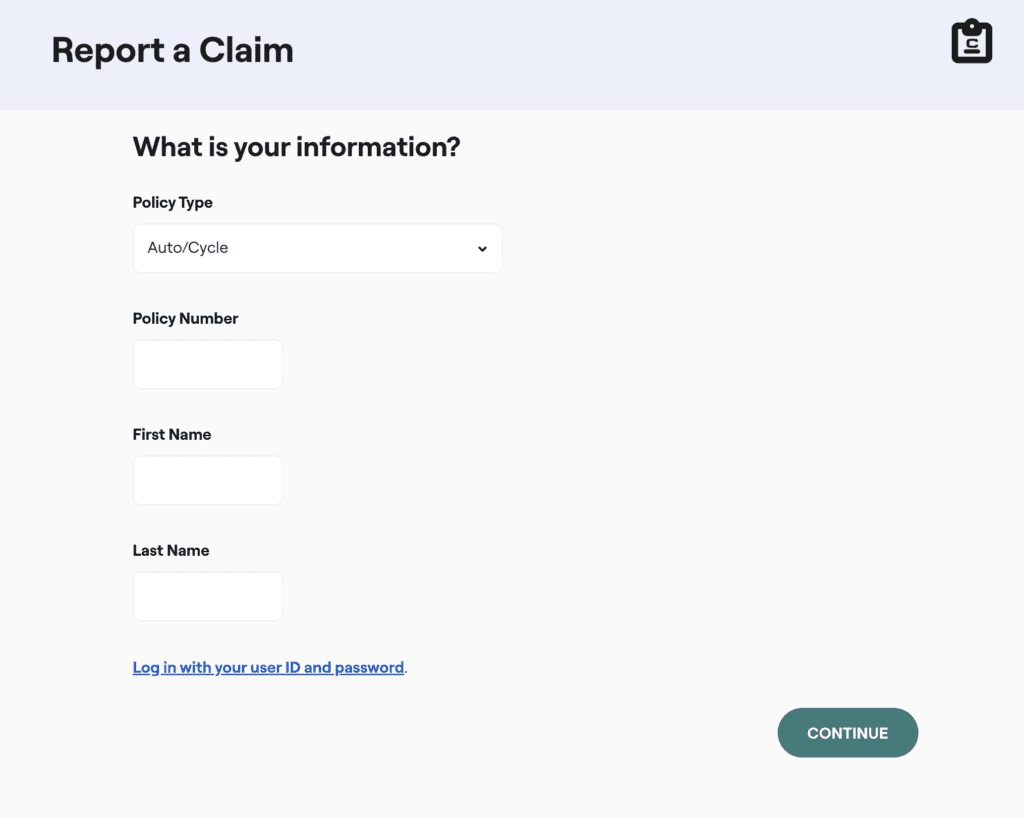This screenshot has width=1024, height=818.
Task: Click into the First Name field
Action: (208, 480)
